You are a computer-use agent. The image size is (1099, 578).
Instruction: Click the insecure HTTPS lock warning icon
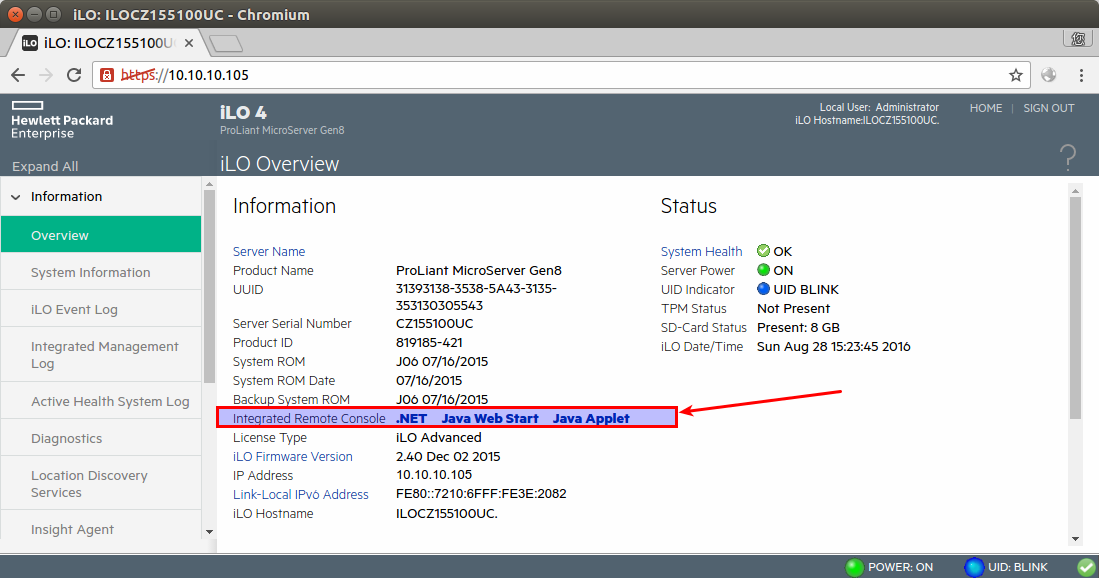pos(107,75)
